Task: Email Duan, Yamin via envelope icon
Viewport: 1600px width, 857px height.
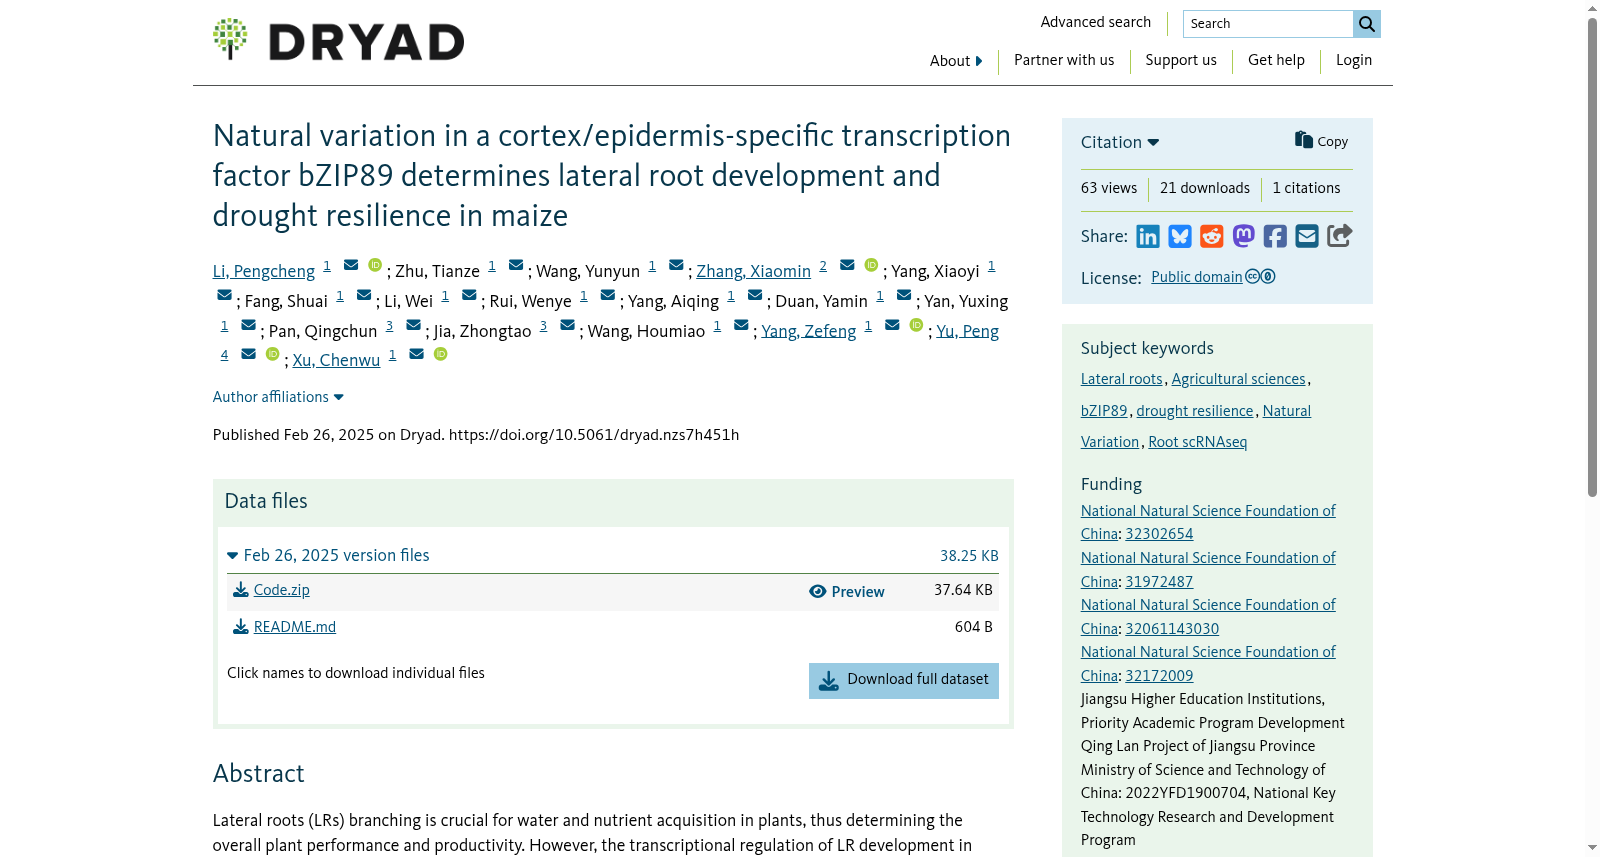Action: coord(904,295)
